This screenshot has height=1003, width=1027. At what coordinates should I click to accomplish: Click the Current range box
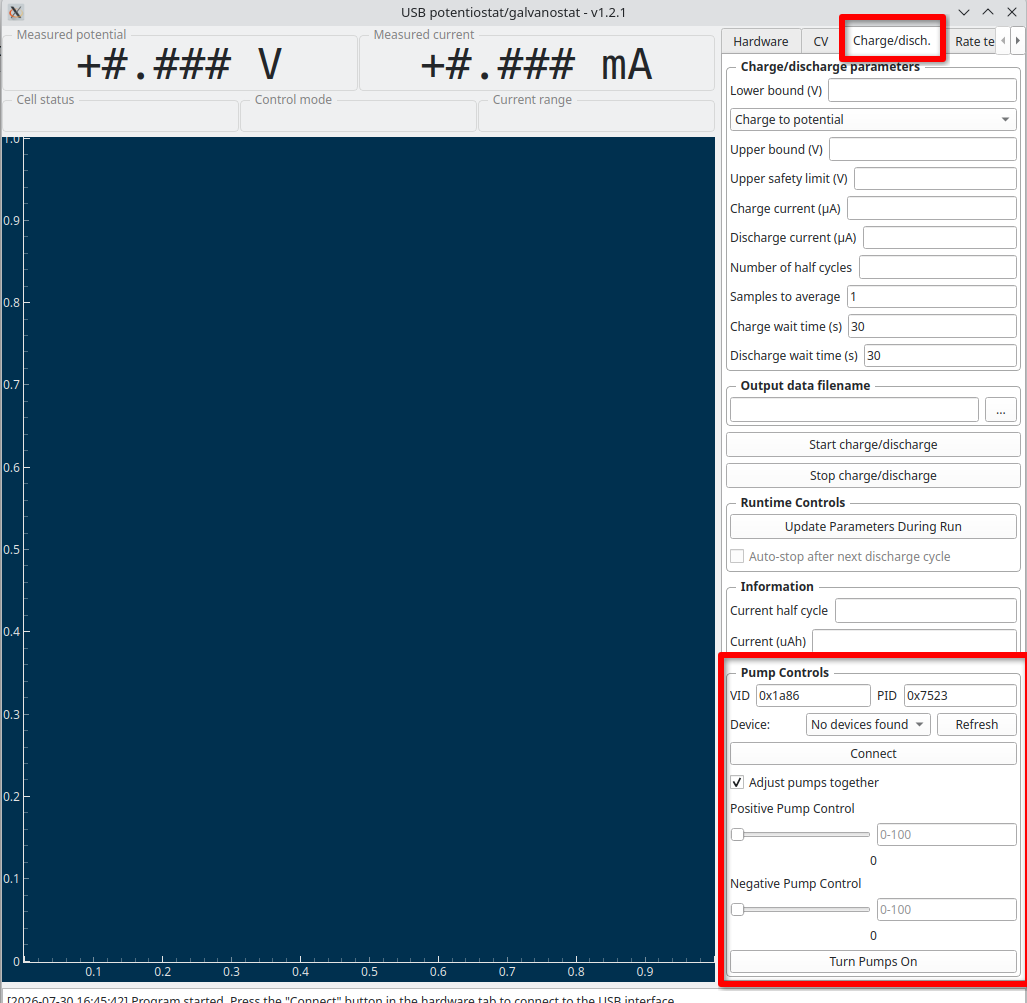[x=596, y=115]
